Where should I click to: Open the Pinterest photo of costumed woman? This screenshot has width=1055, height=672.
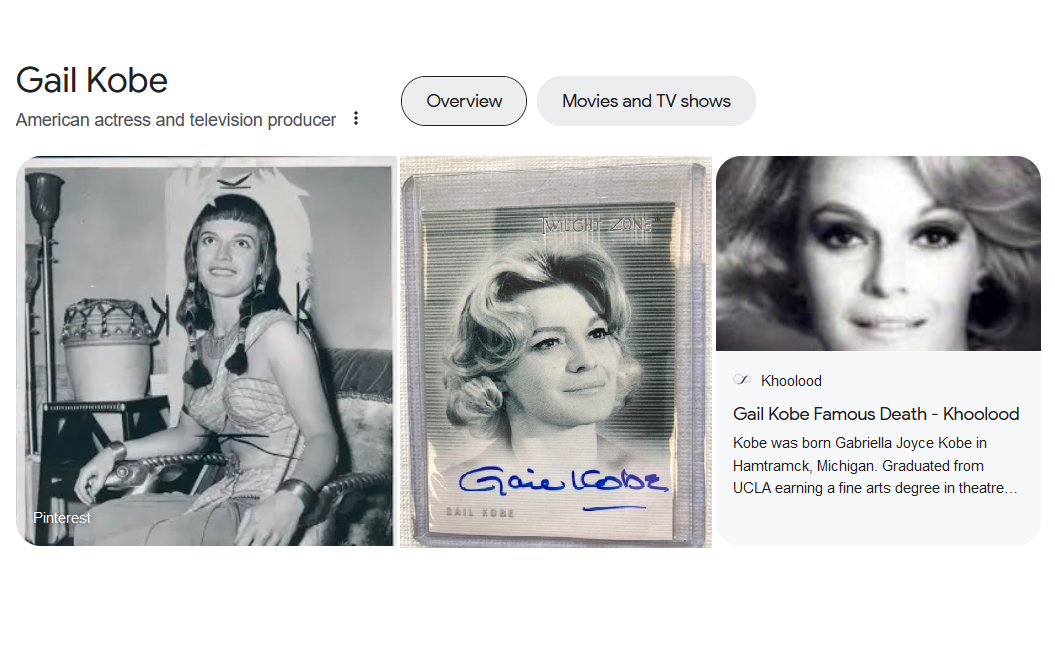pos(206,351)
